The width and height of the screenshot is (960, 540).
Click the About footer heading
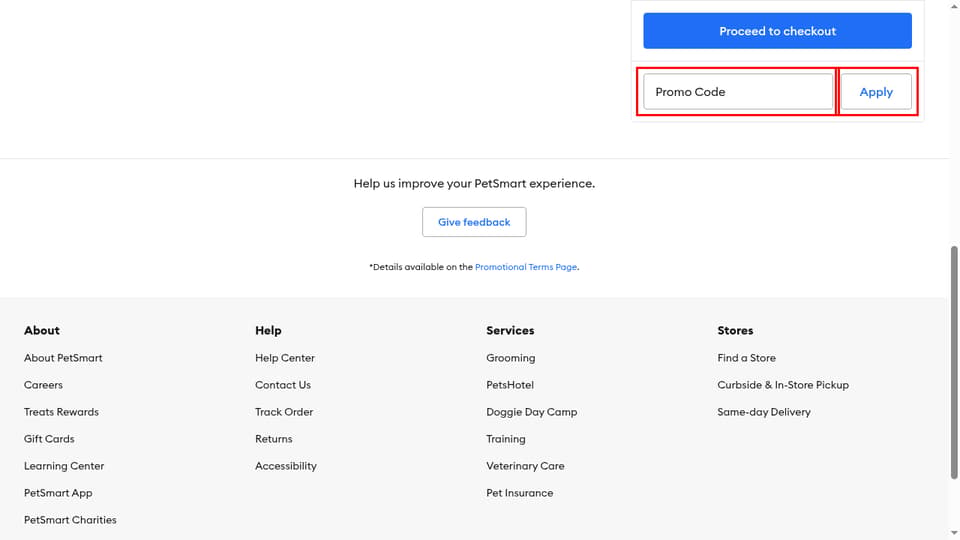pyautogui.click(x=42, y=330)
